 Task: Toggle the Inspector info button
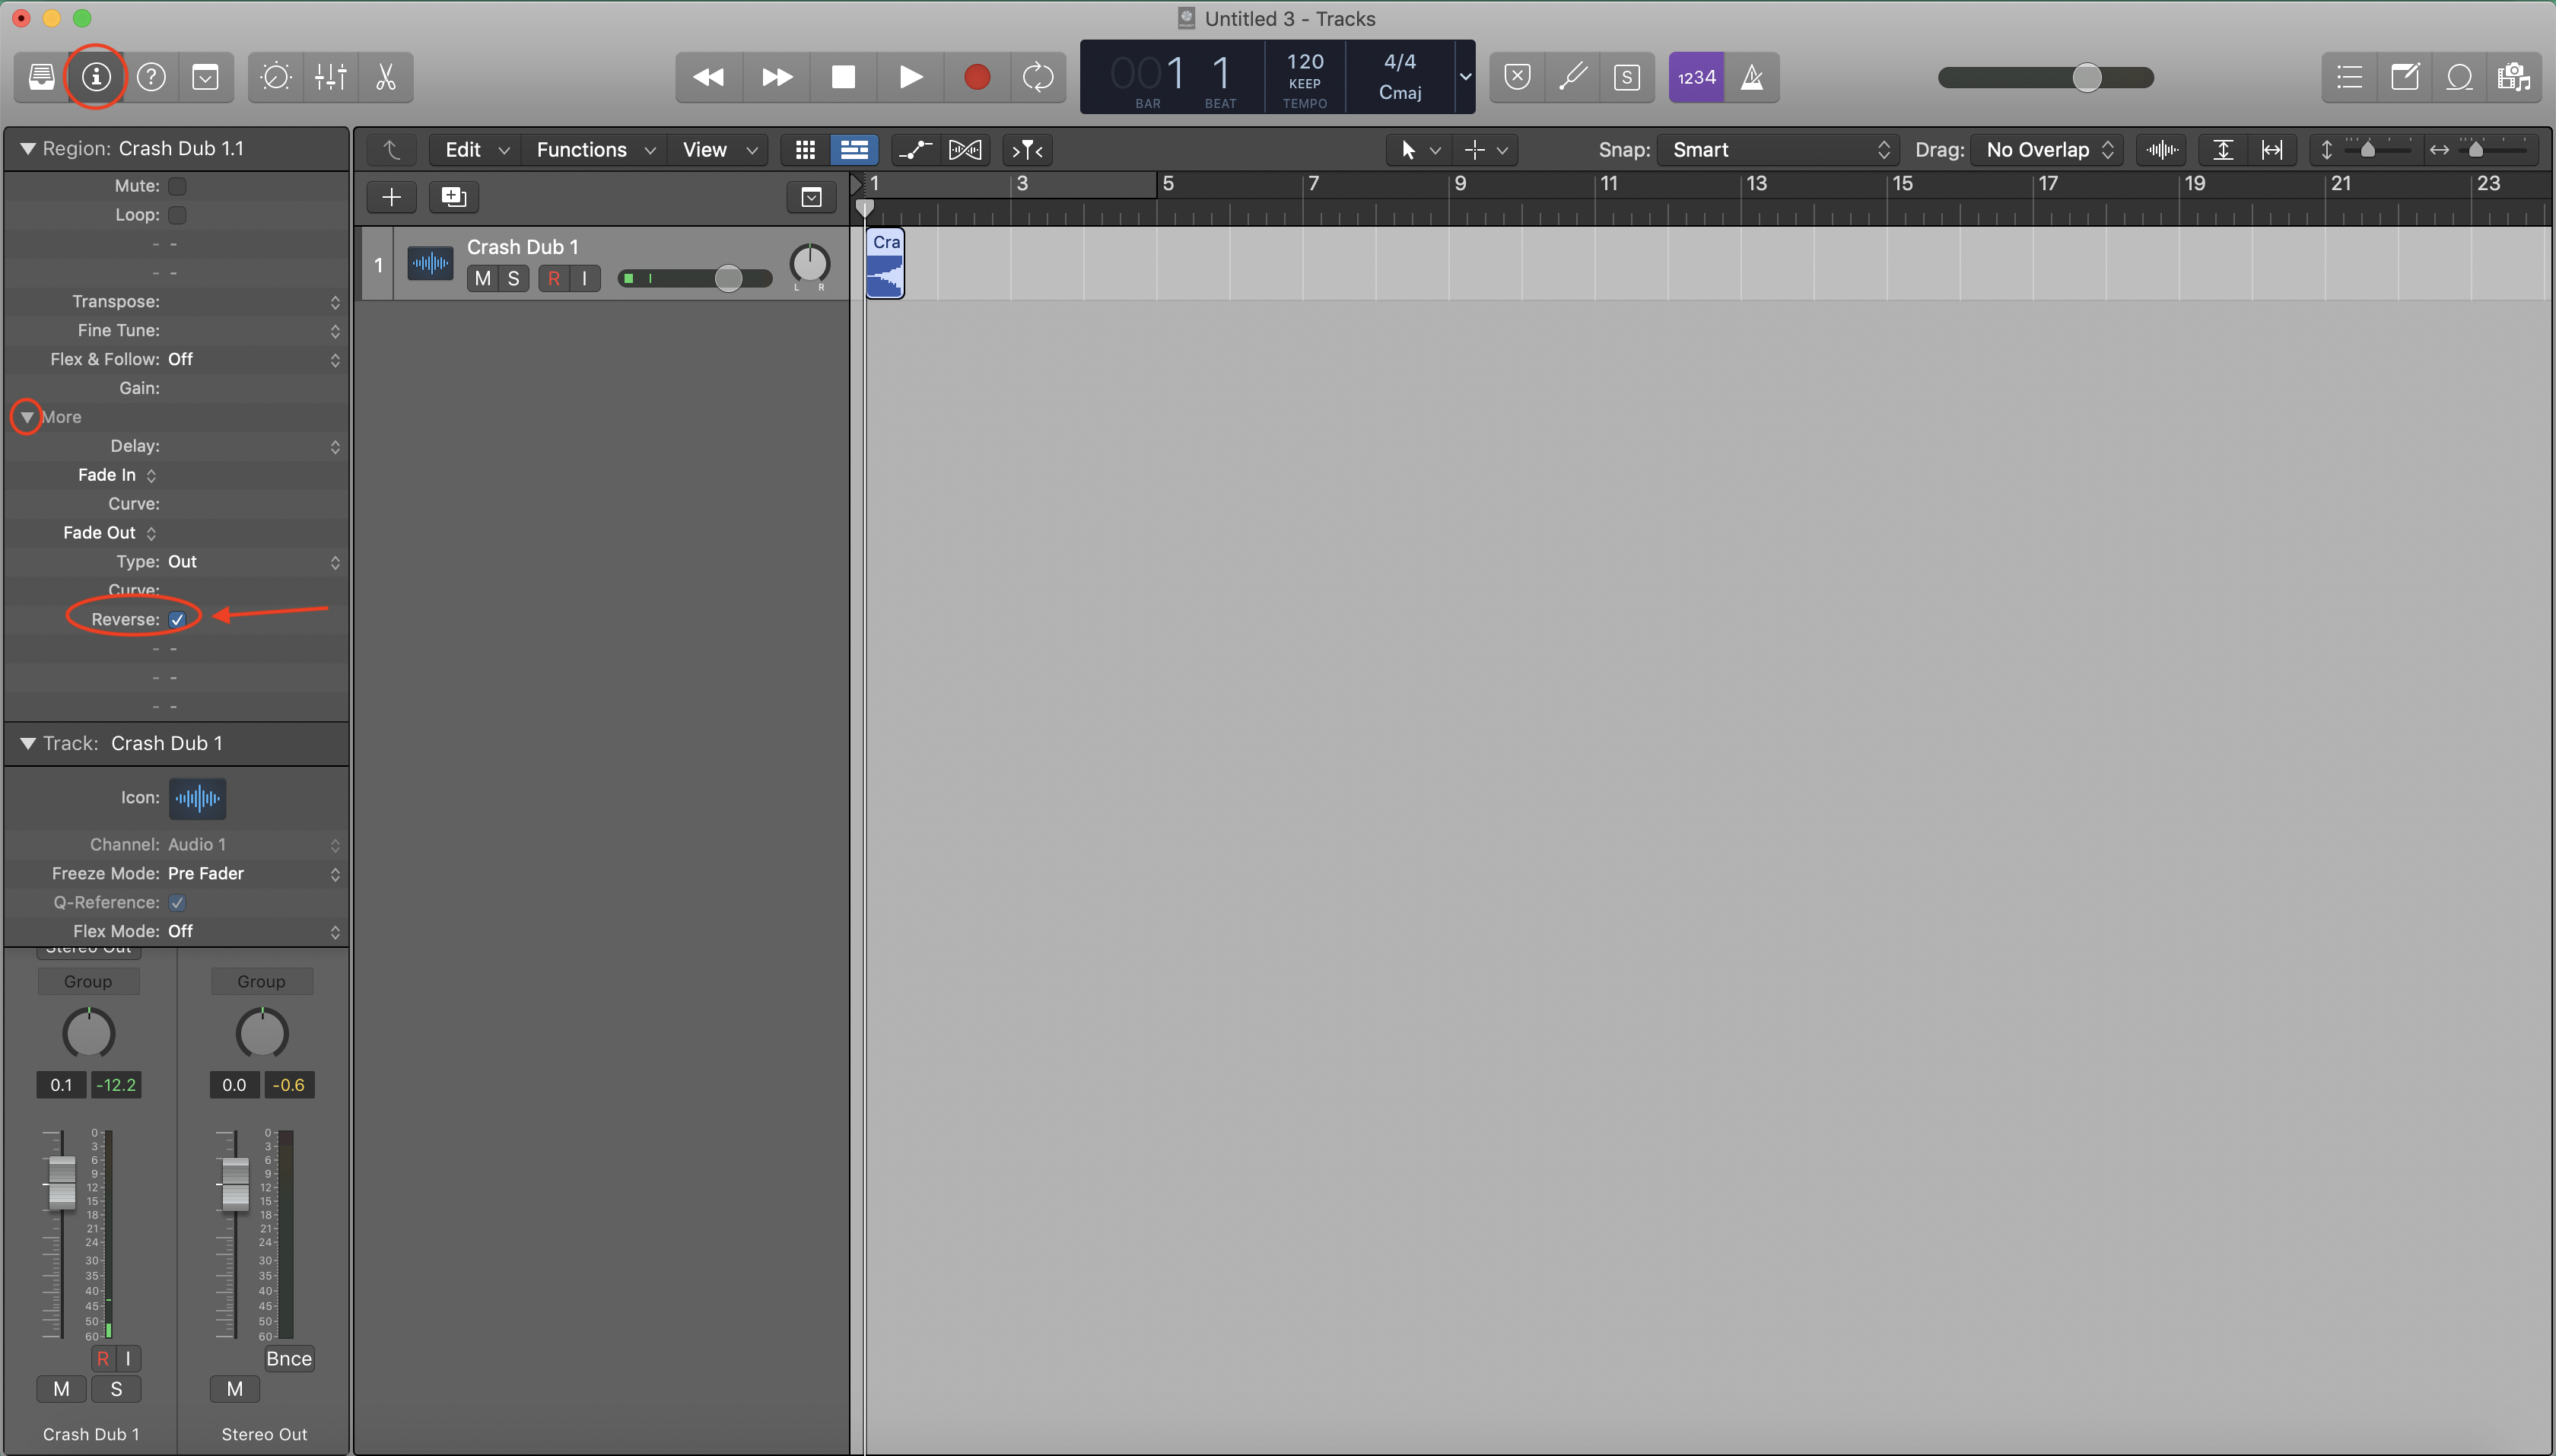(96, 77)
